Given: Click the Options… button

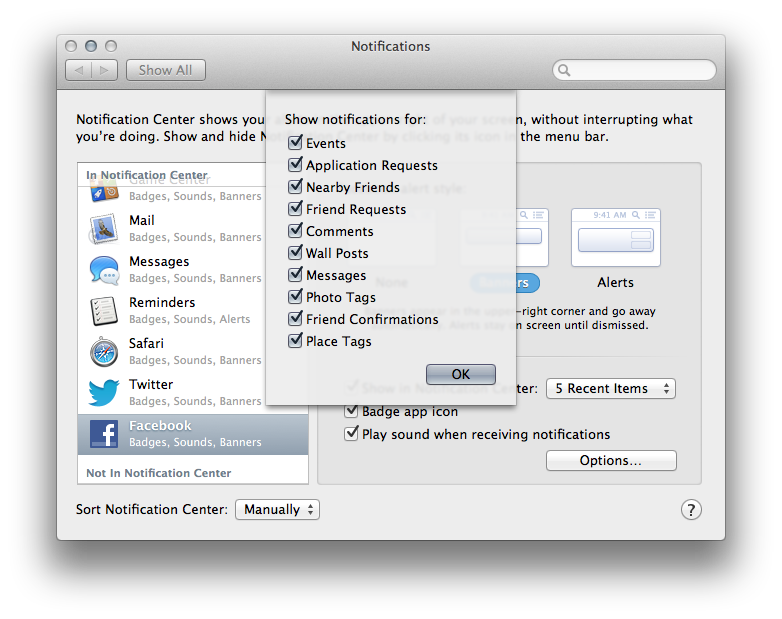Looking at the screenshot, I should tap(611, 460).
